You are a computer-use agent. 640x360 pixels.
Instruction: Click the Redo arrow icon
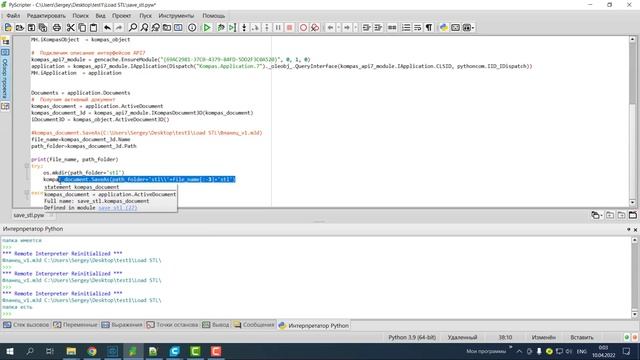(x=119, y=27)
